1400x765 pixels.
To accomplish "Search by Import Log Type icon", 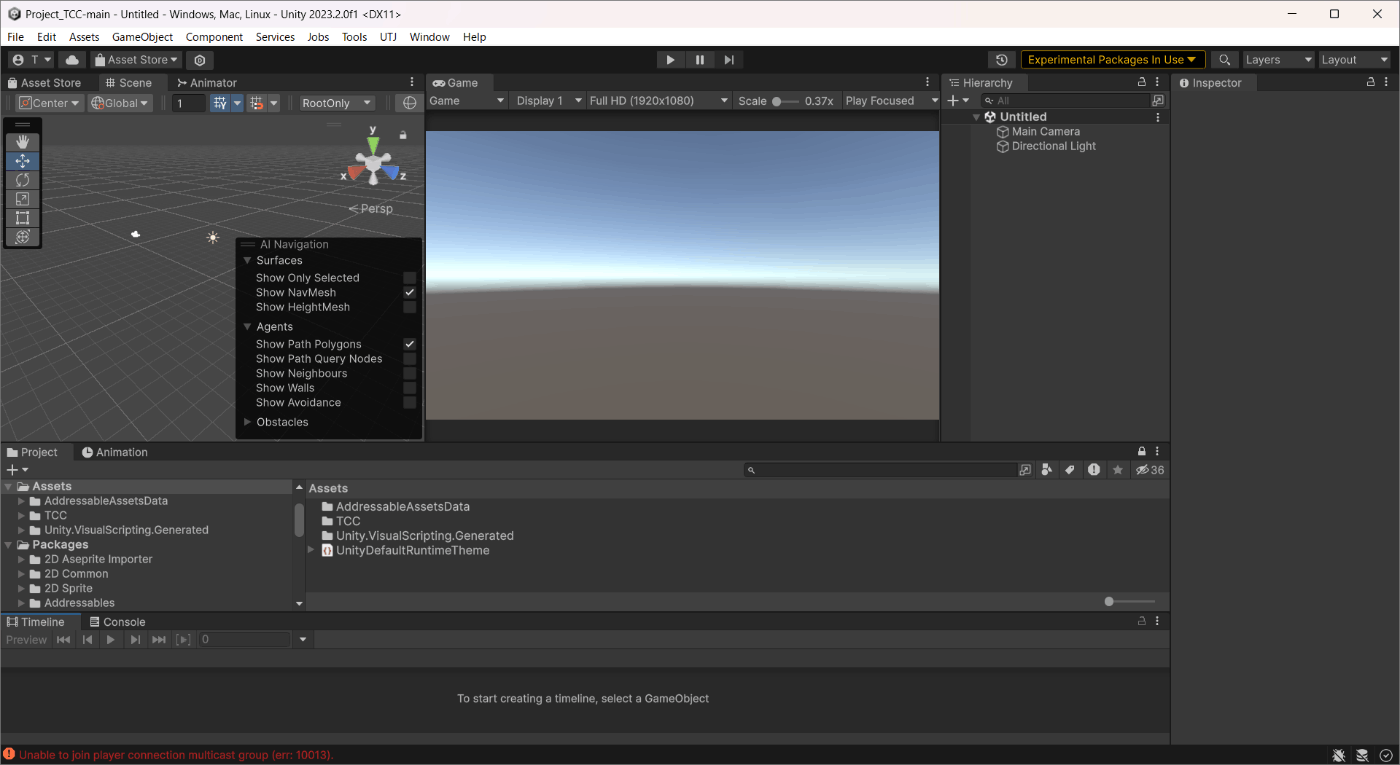I will (x=1094, y=470).
